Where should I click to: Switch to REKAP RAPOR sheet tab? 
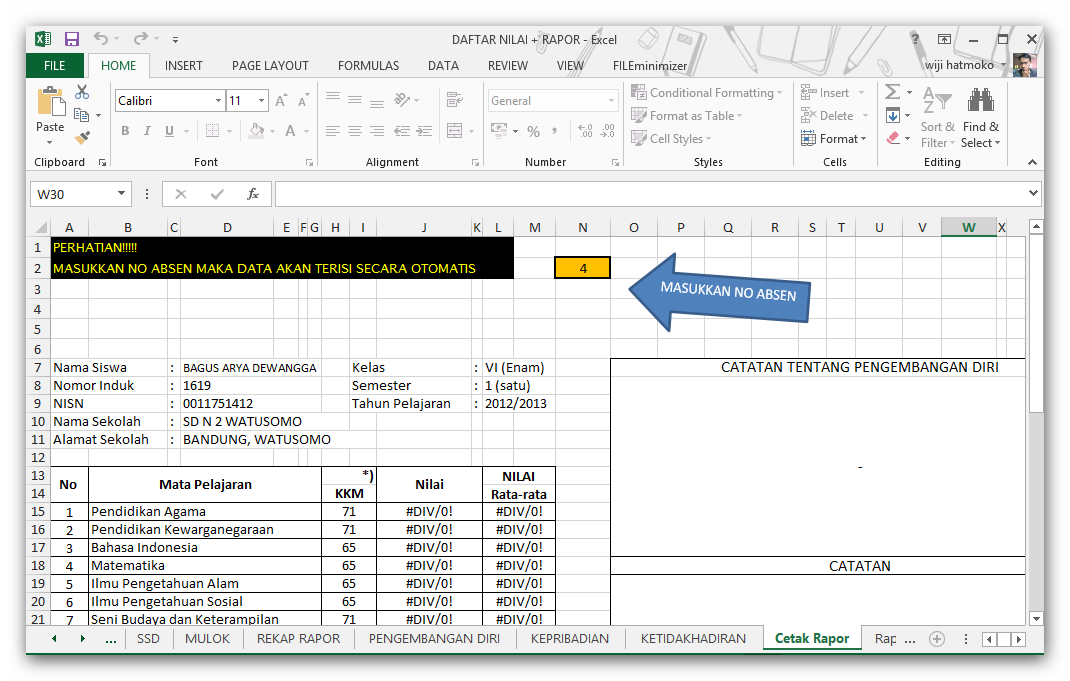(298, 639)
